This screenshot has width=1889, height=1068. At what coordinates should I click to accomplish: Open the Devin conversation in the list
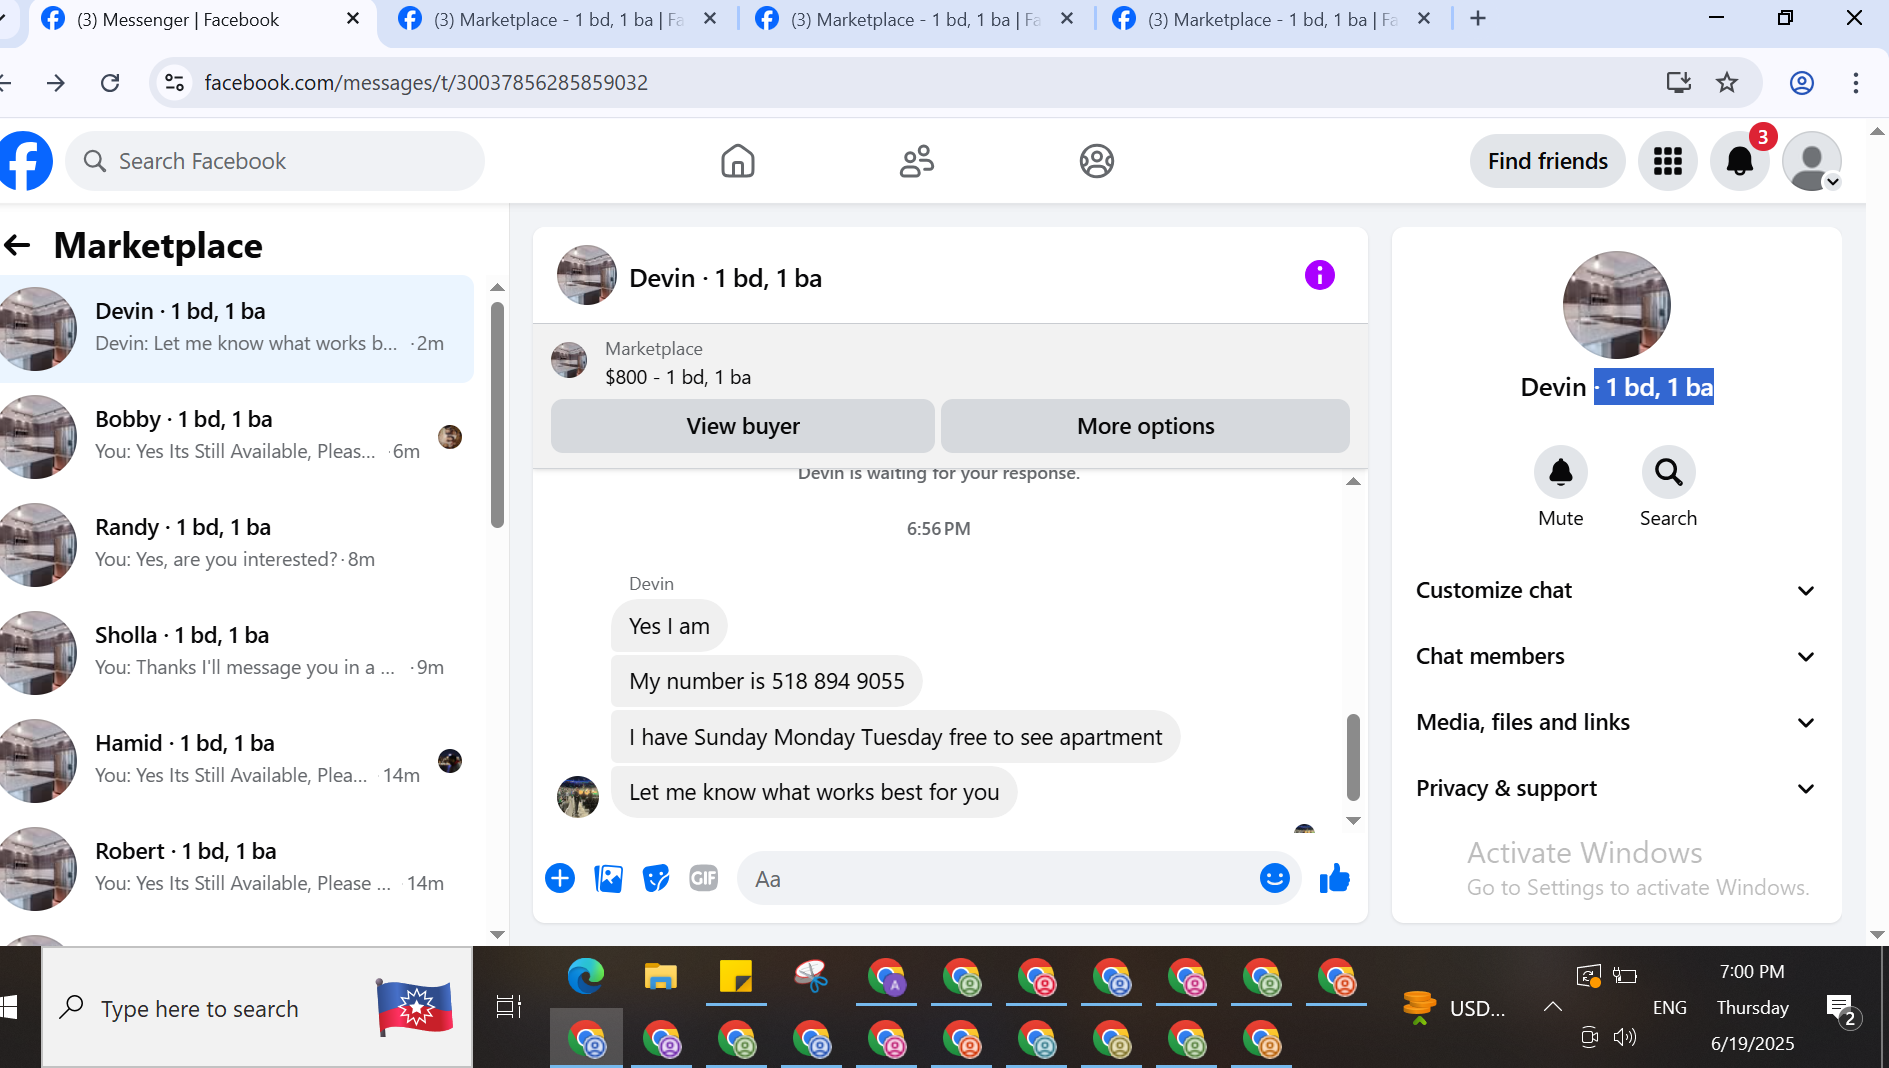[237, 328]
